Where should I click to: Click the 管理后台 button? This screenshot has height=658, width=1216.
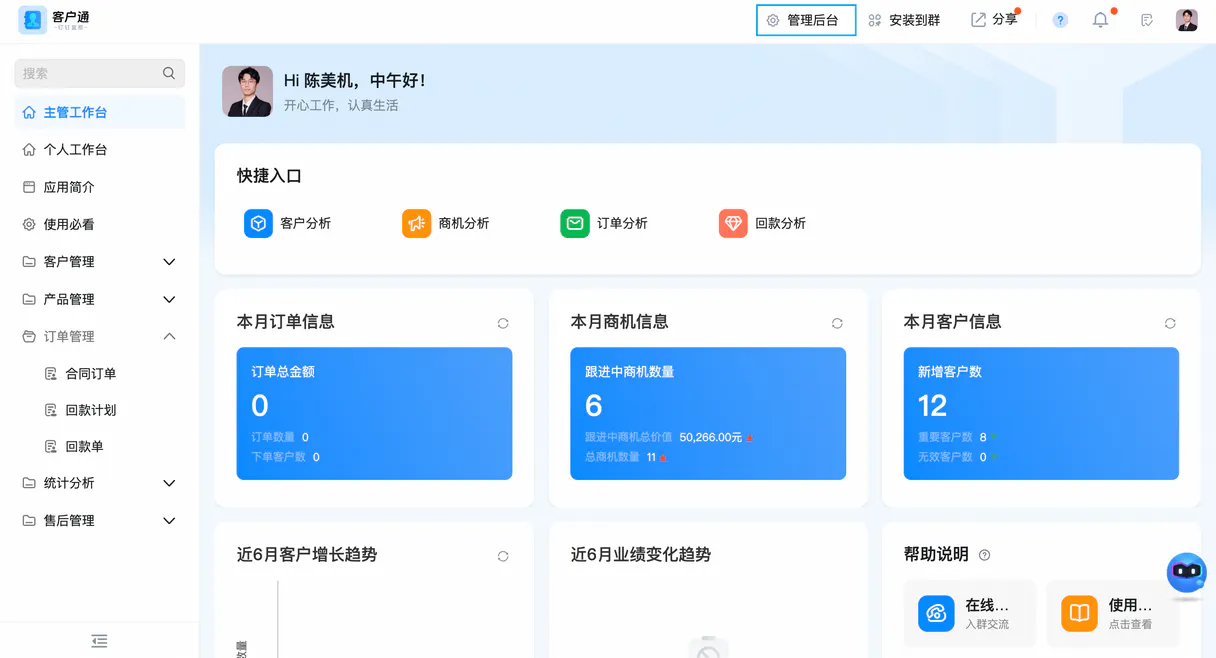pyautogui.click(x=805, y=20)
